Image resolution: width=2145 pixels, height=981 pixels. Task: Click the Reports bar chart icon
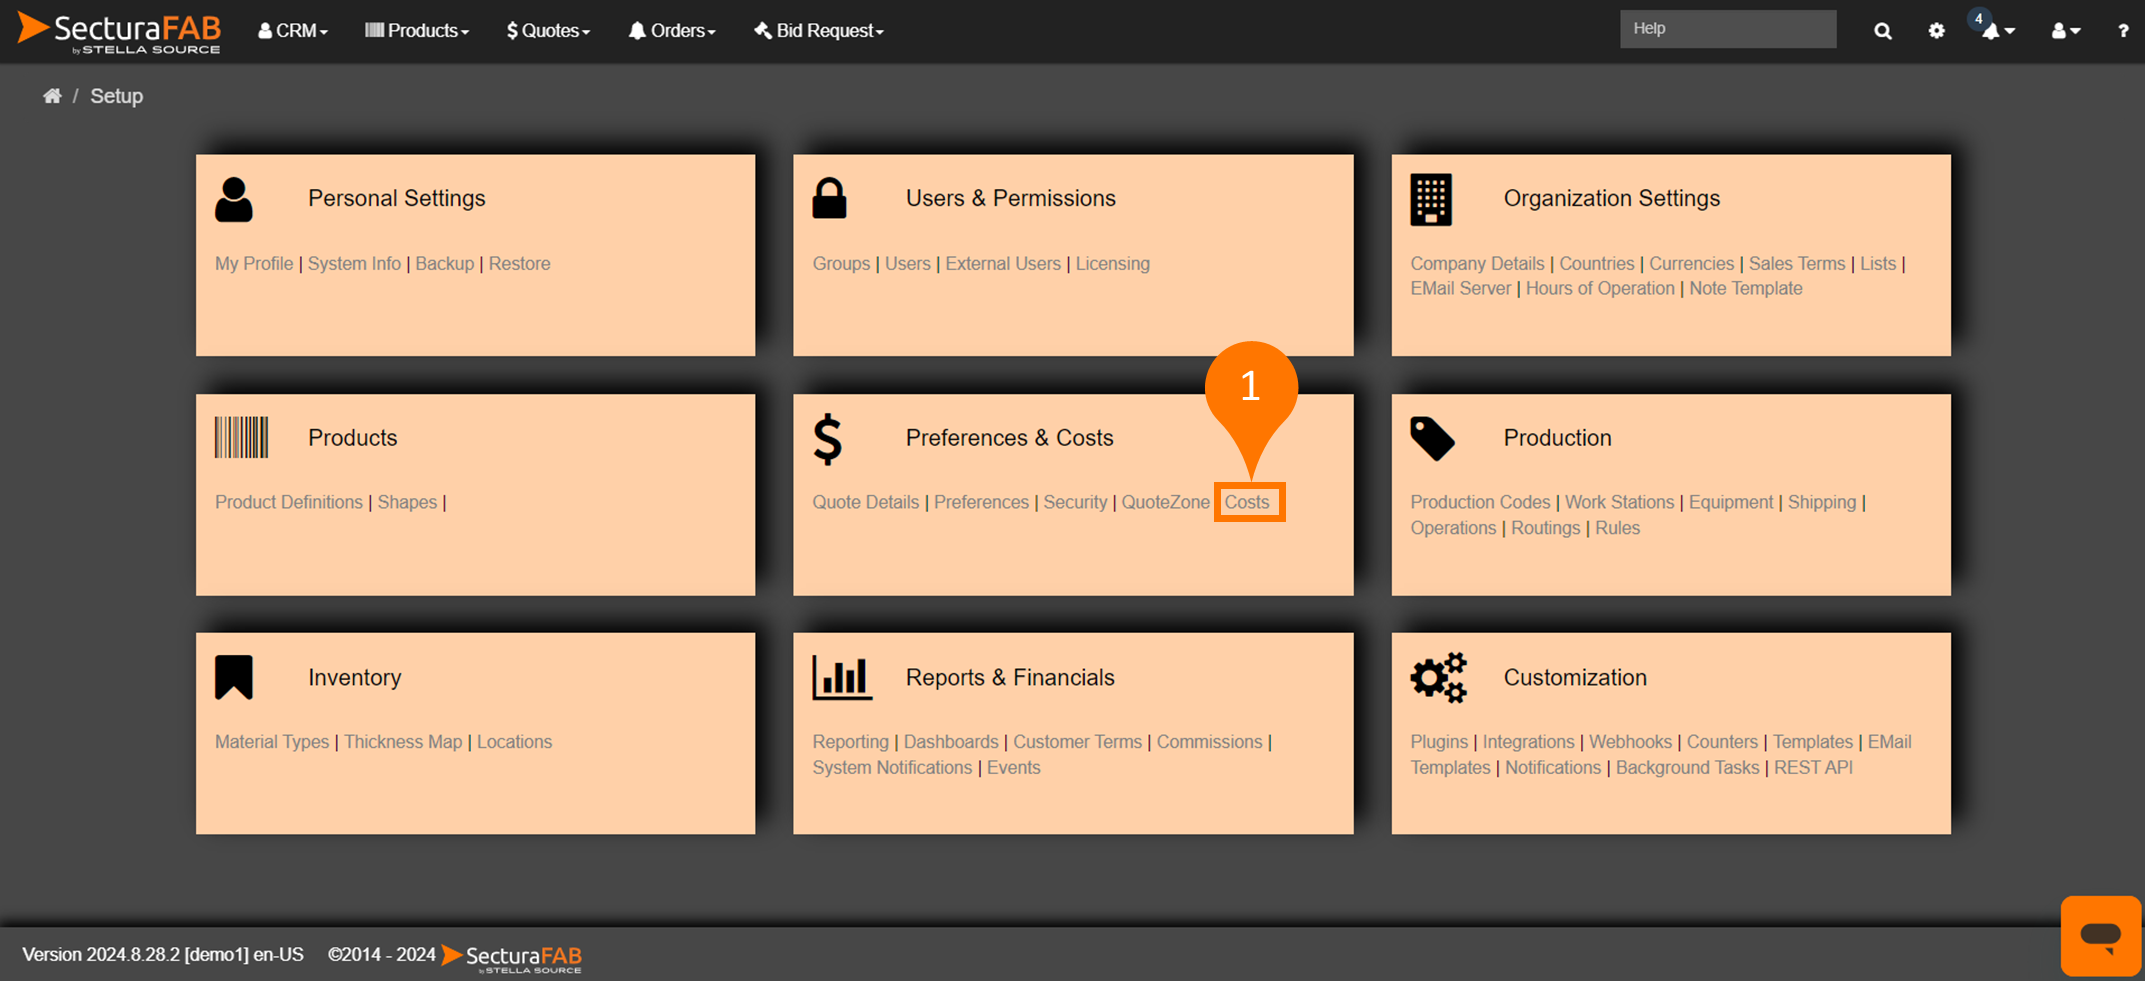(841, 678)
